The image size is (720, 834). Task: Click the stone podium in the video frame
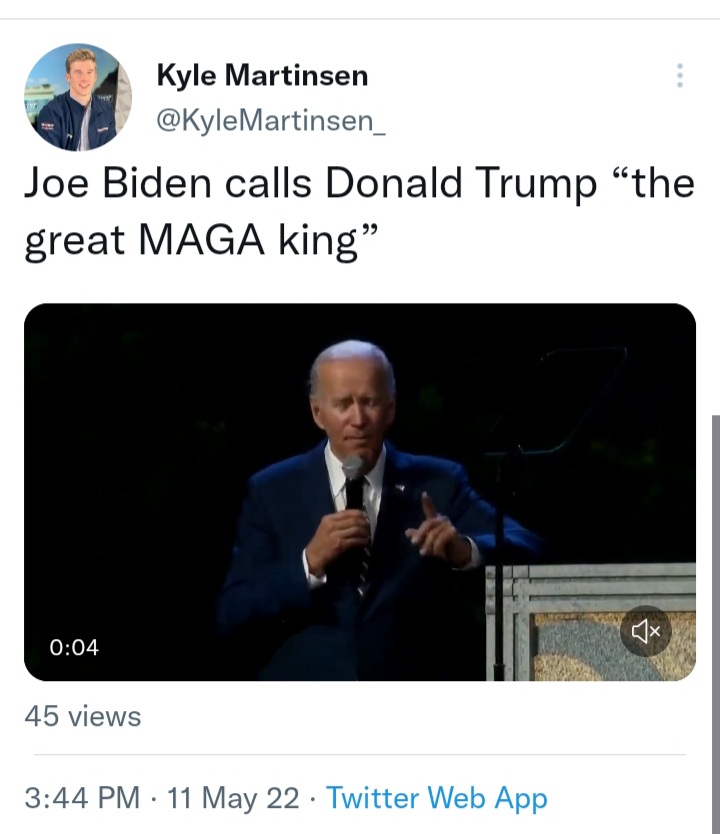pos(590,622)
